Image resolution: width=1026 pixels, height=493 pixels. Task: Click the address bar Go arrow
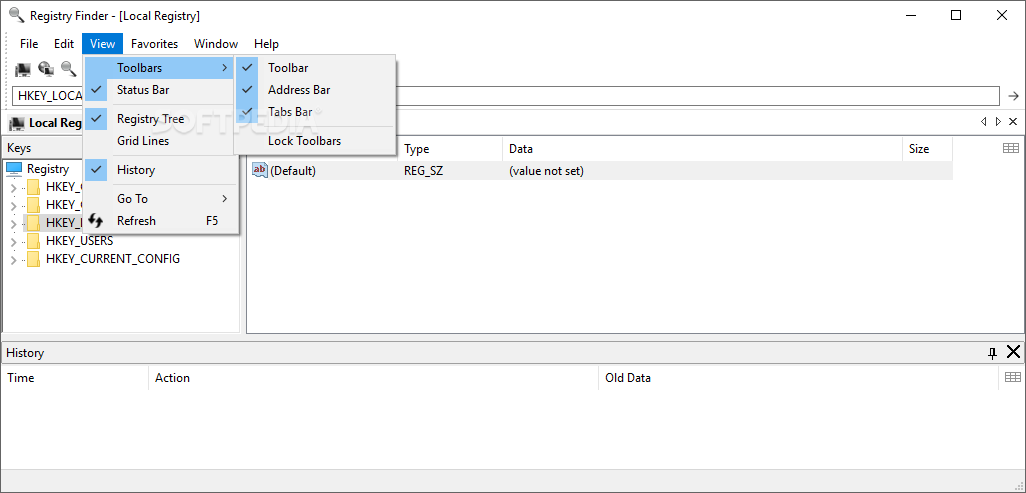click(x=1014, y=96)
